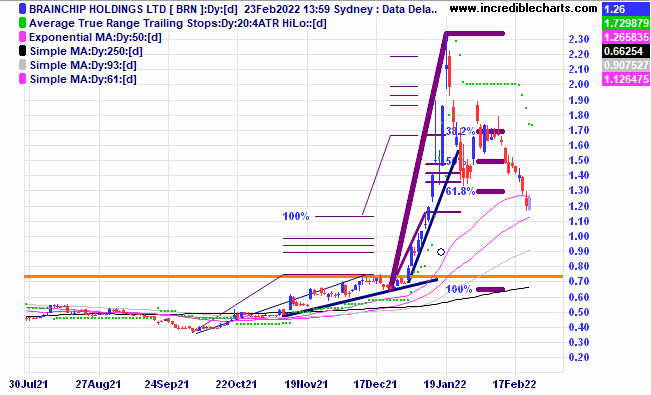This screenshot has height=395, width=651.
Task: Click the 100% label near the 1.10 level
Action: (296, 216)
